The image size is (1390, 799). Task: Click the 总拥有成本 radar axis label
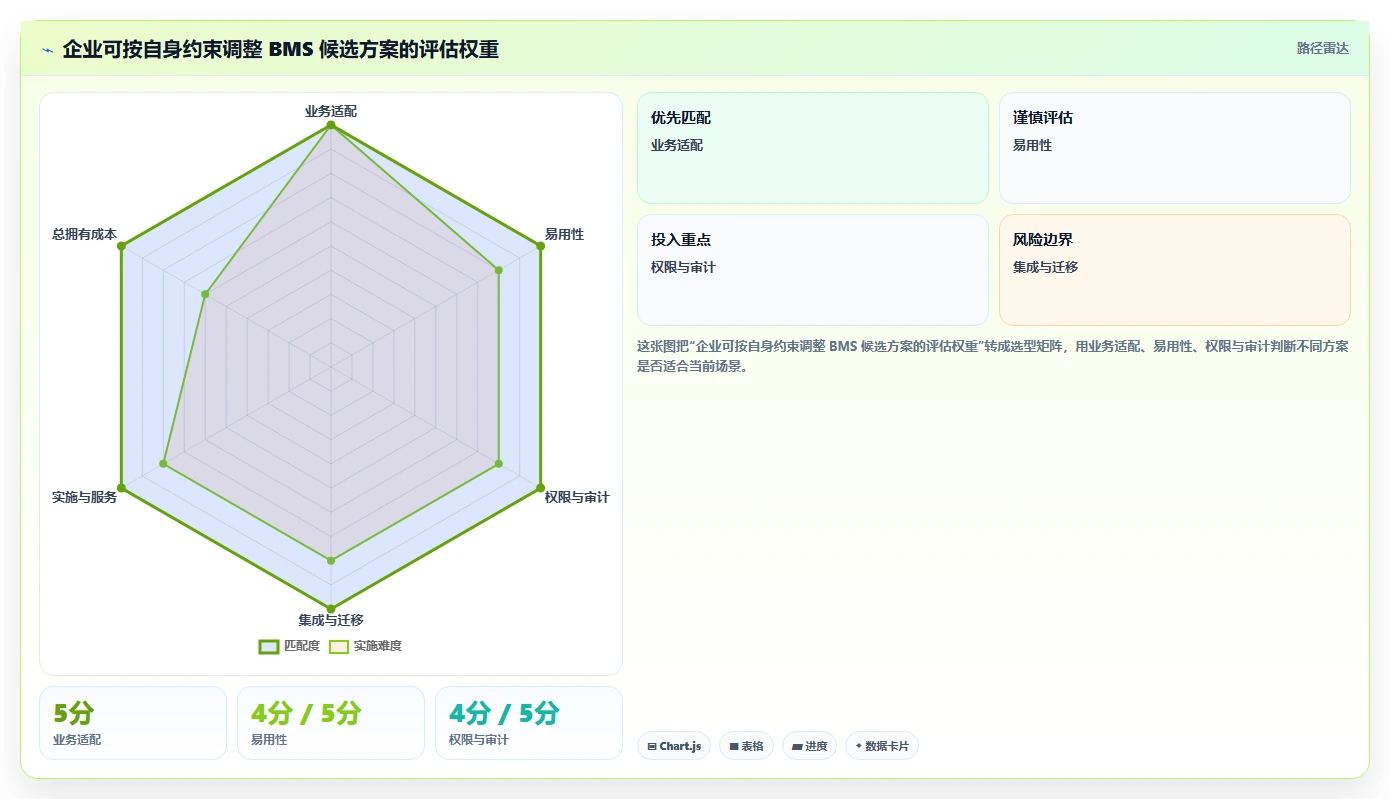[x=85, y=234]
